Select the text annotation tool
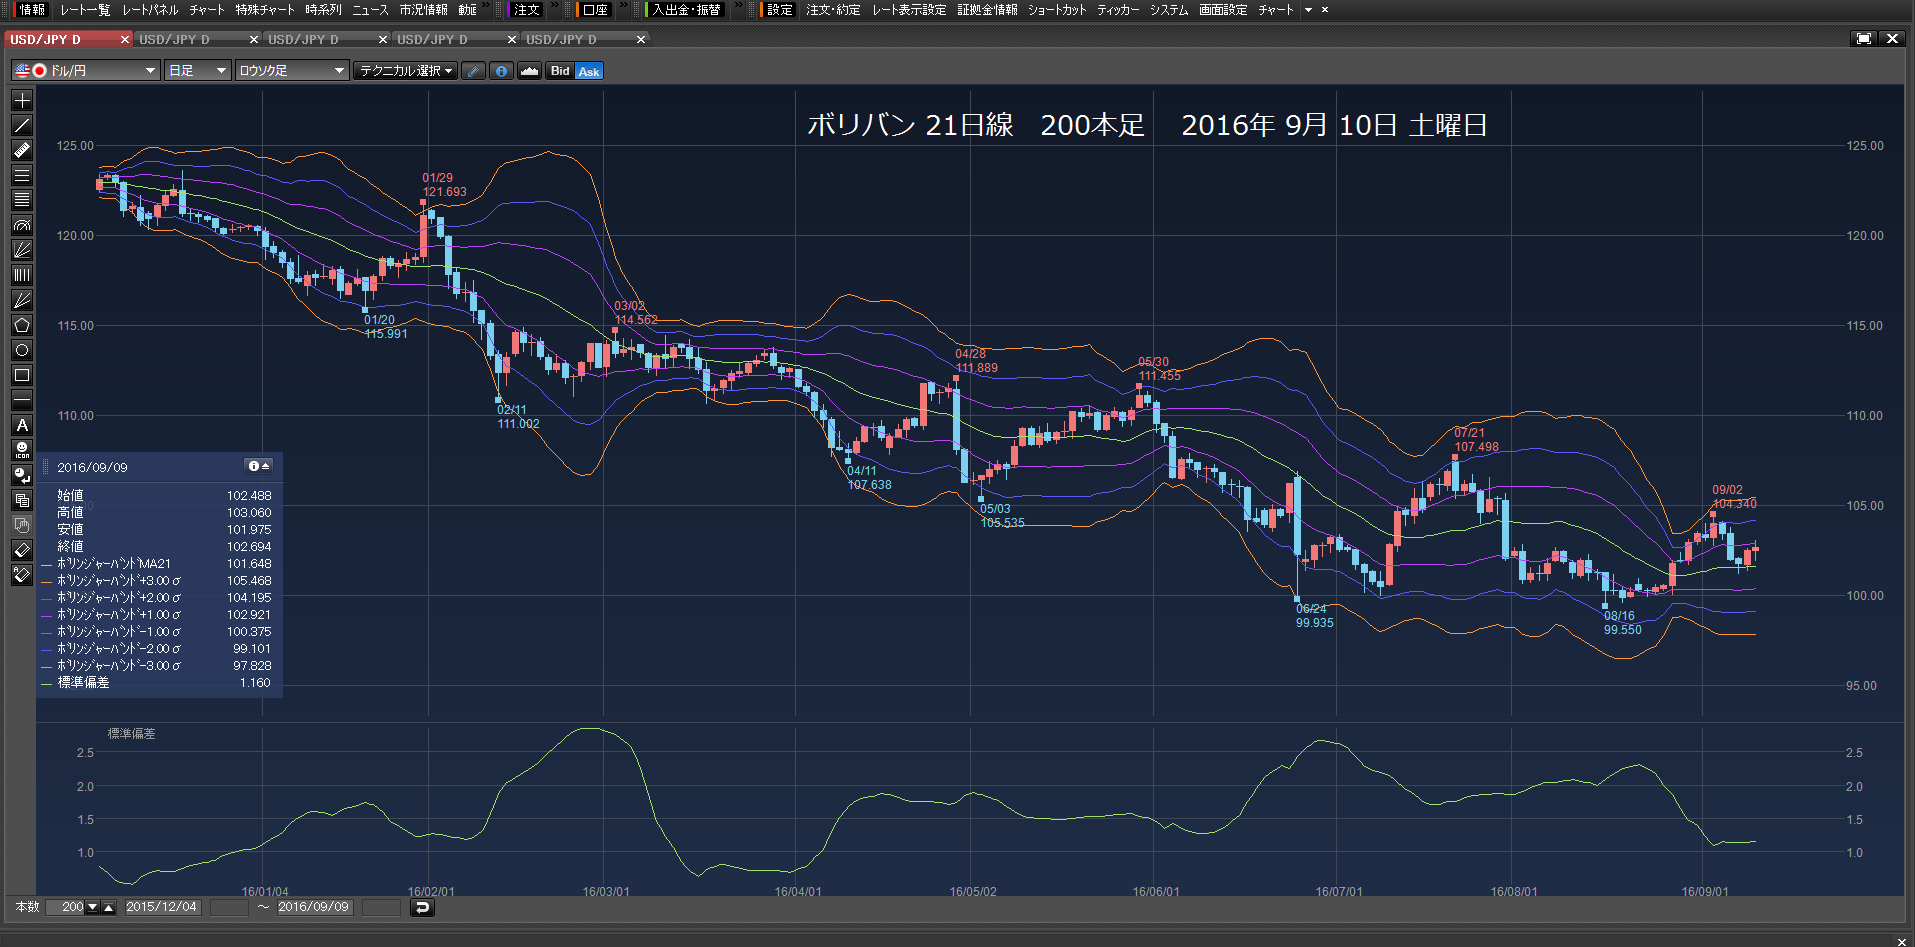1915x947 pixels. (22, 425)
